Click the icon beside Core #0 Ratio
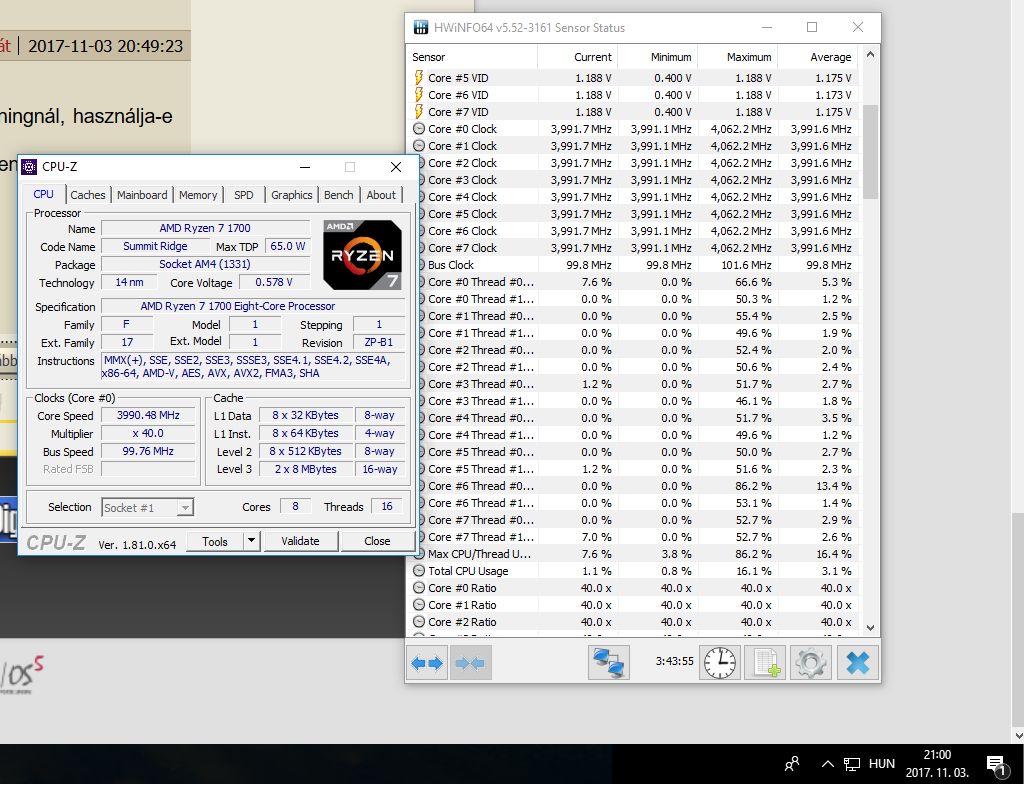Screen dimensions: 1024x791 [419, 587]
